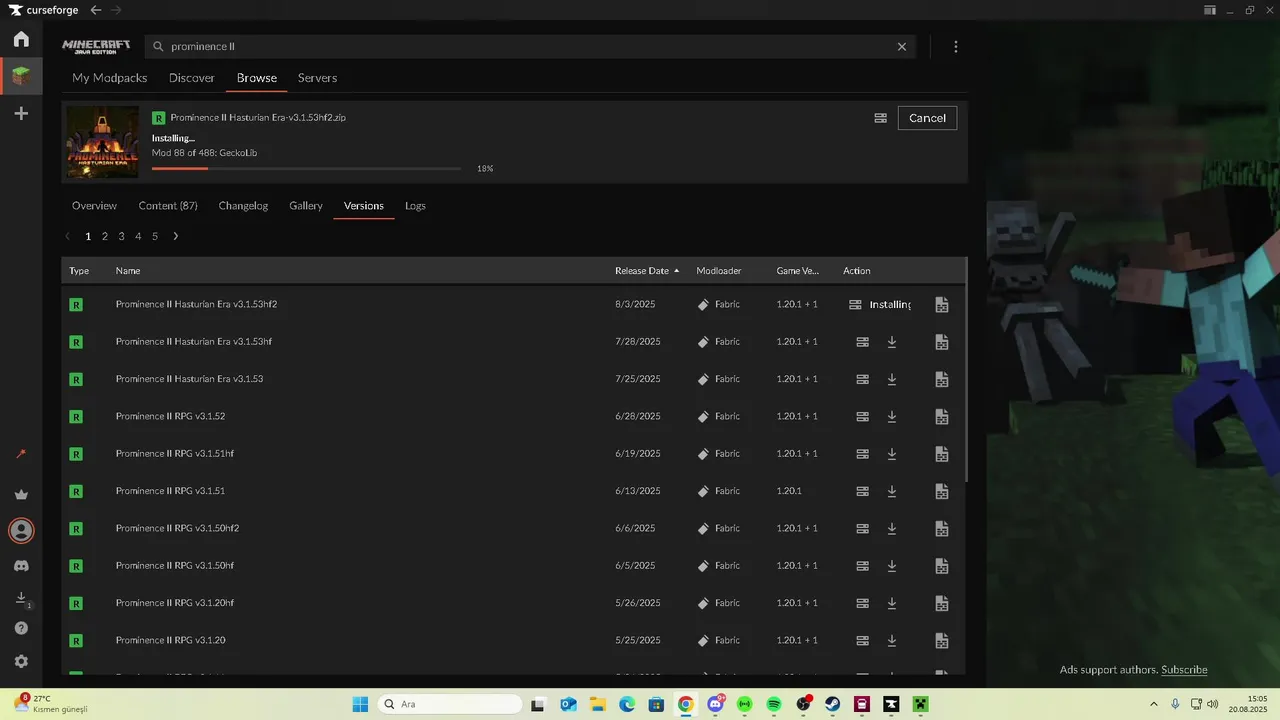The image size is (1280, 720).
Task: Go back with the left arrow in title bar
Action: tap(96, 10)
